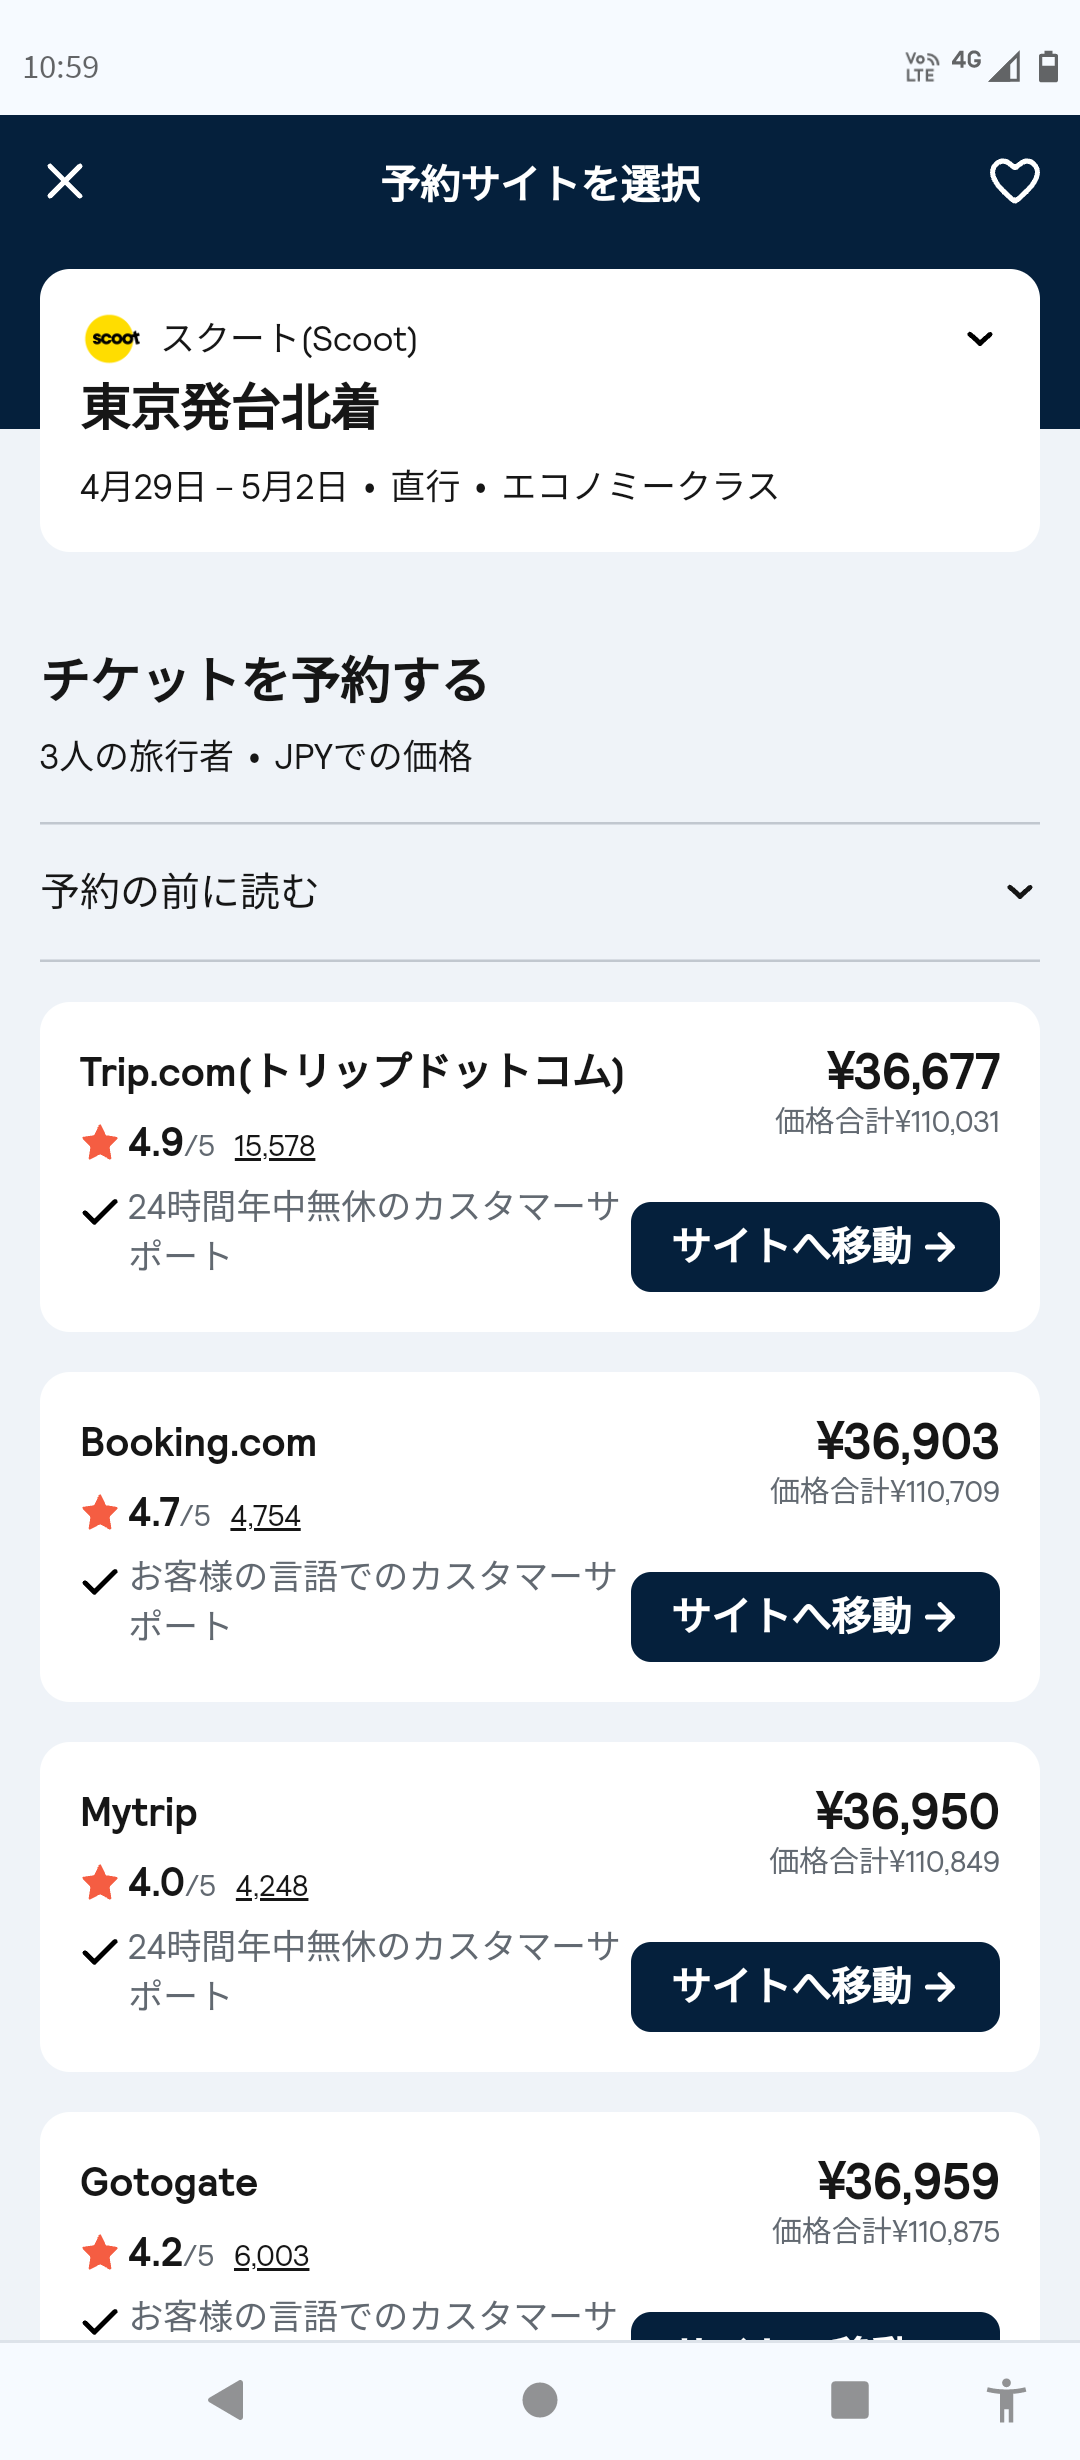Tap Mytrip's サイトへ移動 button
Screen dimensions: 1080x2460
815,1987
